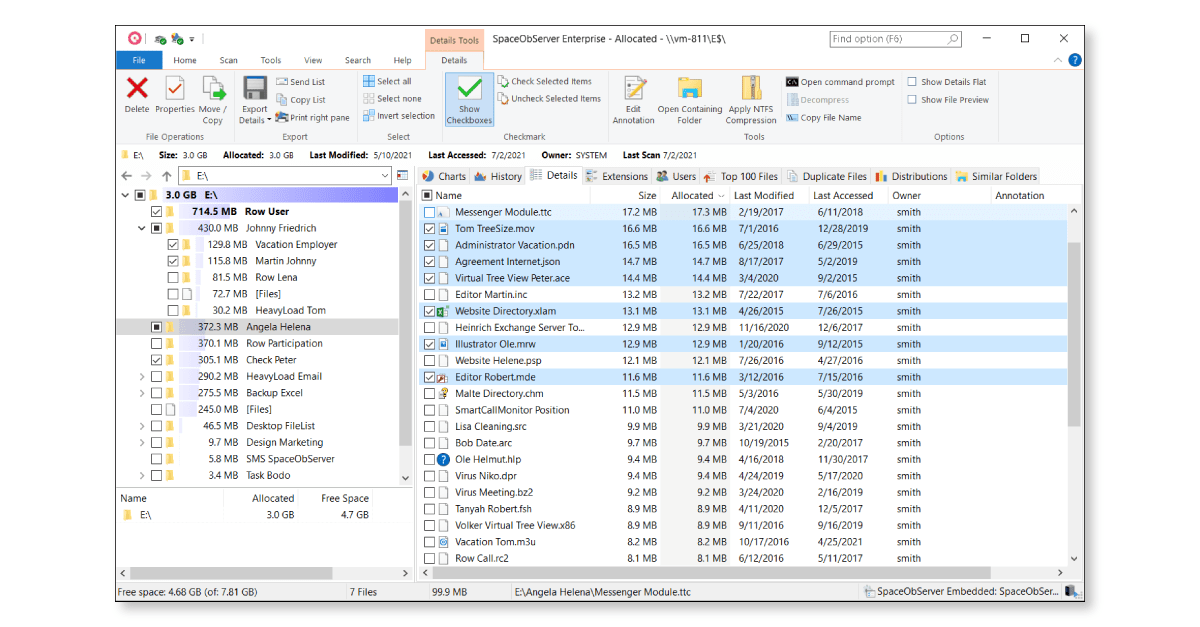
Task: Click Select none in the ribbon
Action: 392,99
